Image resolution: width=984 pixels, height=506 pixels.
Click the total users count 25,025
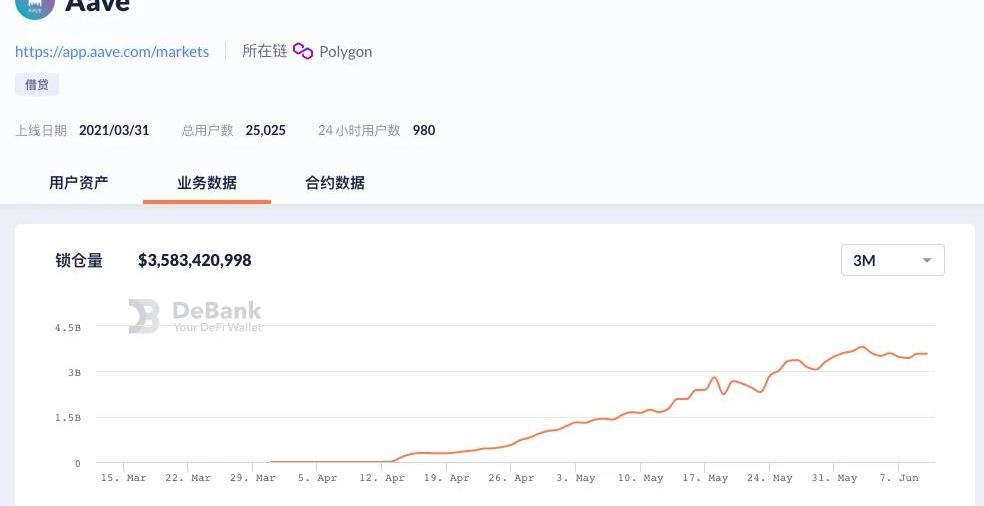(x=265, y=130)
